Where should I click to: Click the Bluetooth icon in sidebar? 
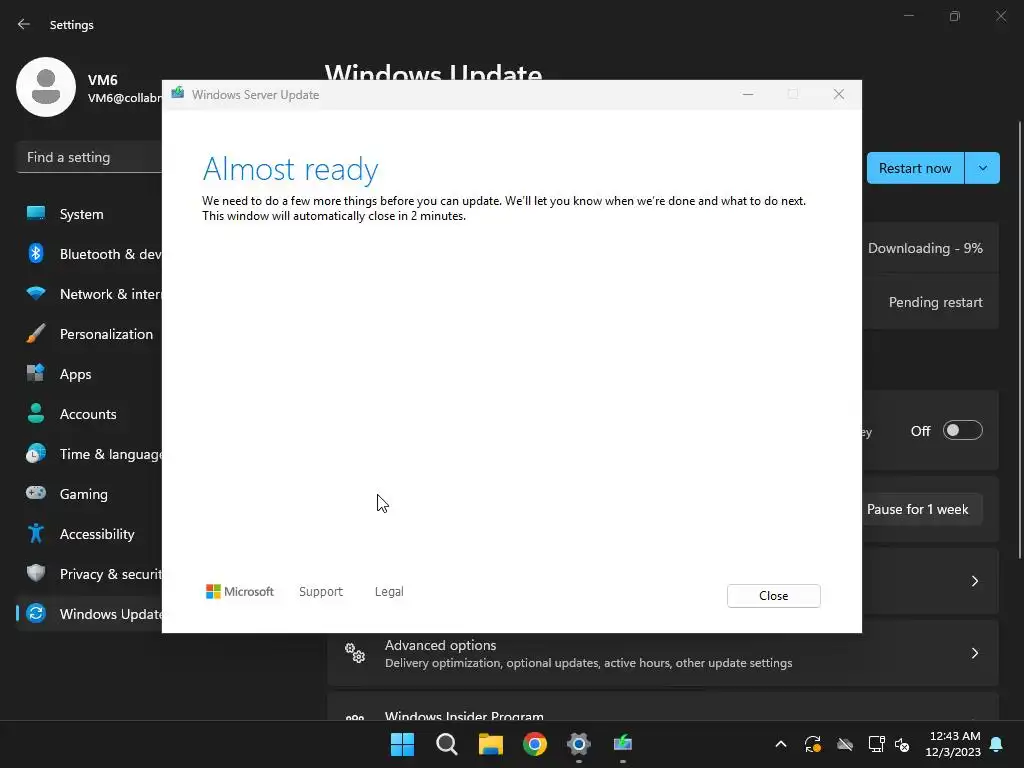click(36, 253)
